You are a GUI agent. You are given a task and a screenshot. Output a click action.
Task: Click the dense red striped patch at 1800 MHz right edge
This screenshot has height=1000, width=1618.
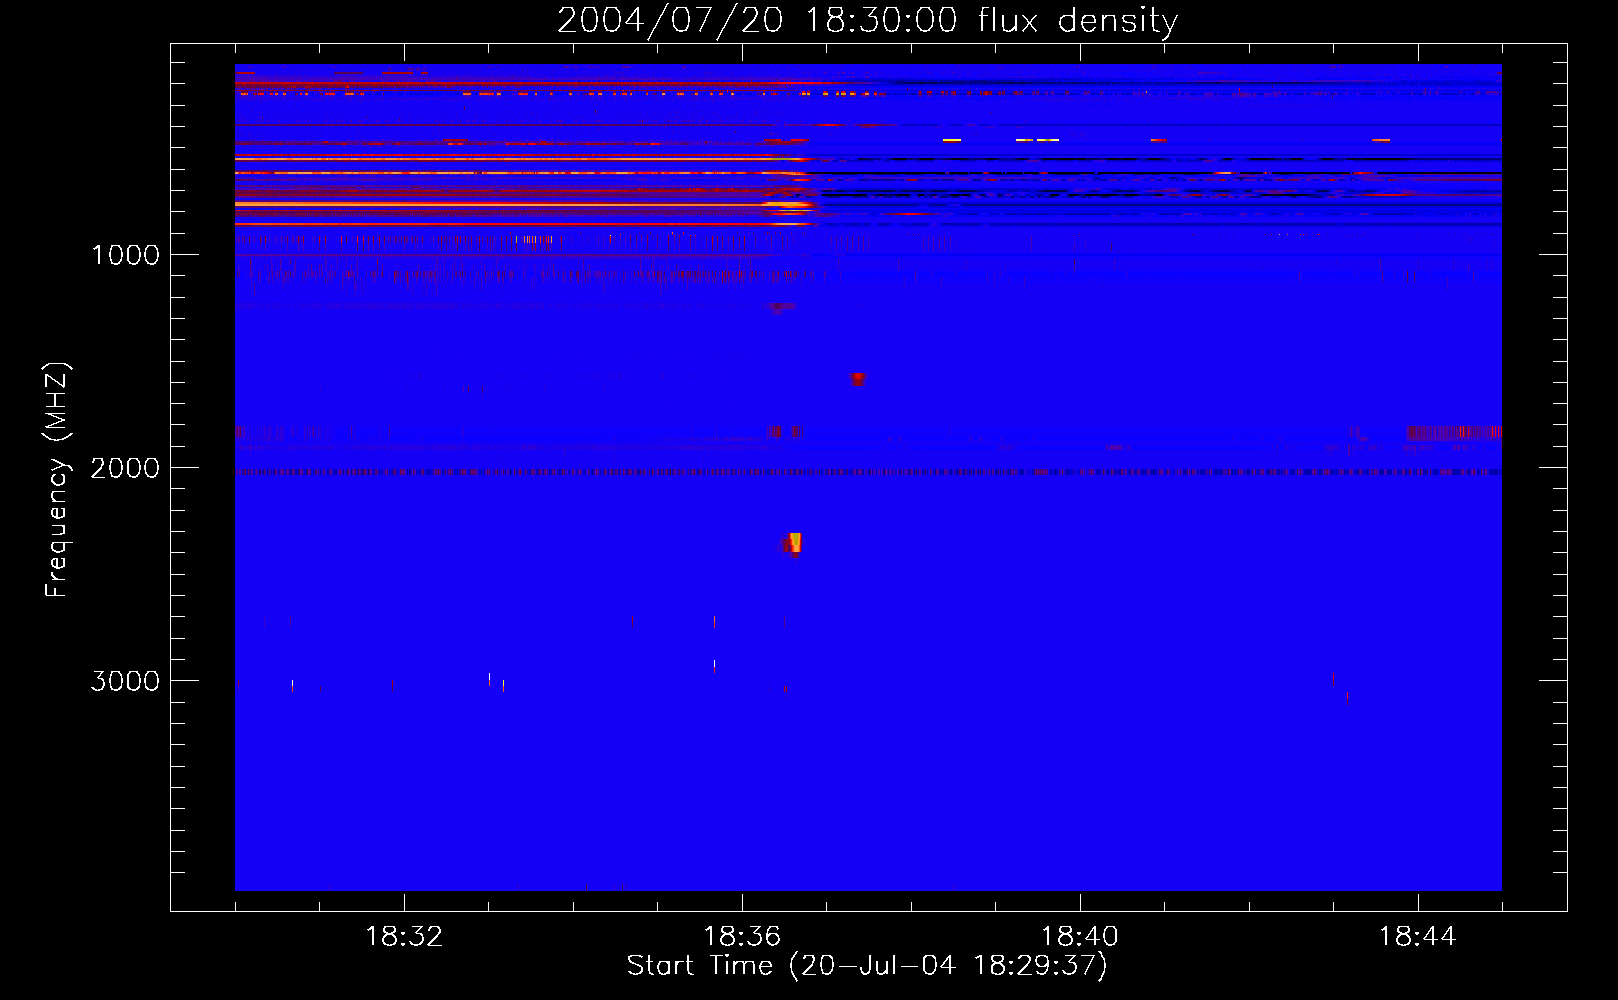coord(1454,433)
